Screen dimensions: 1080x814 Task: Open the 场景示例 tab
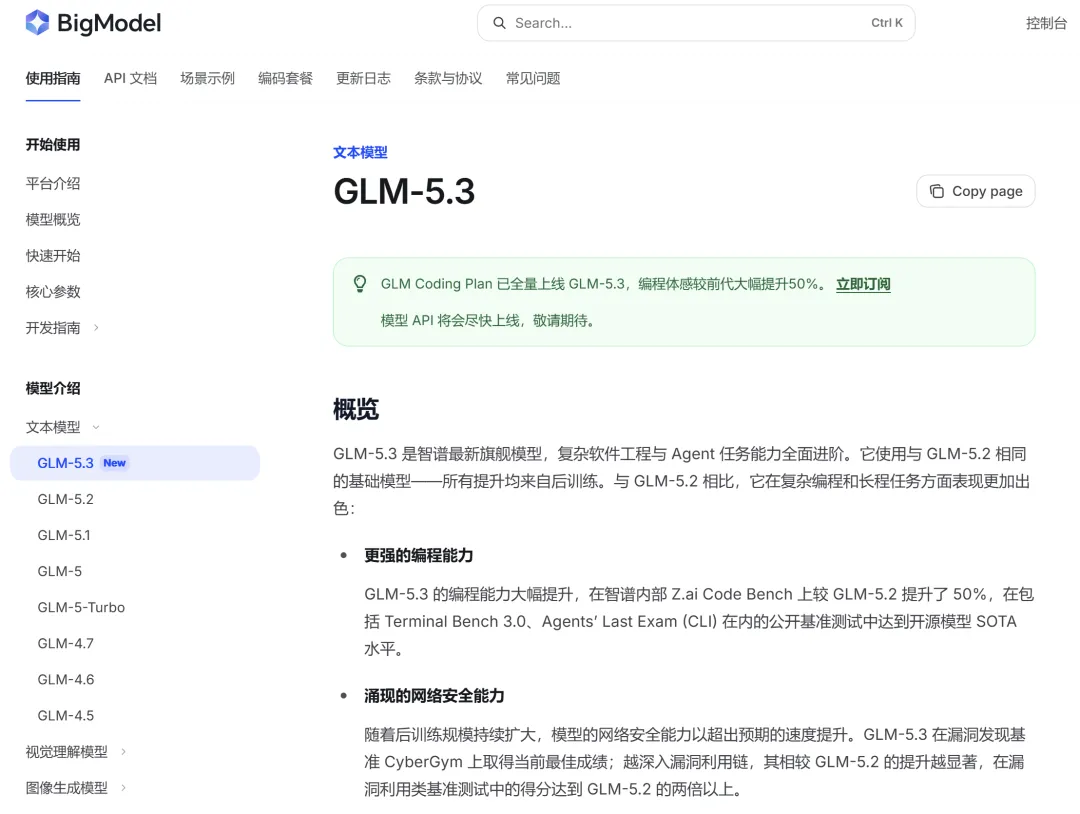point(207,79)
